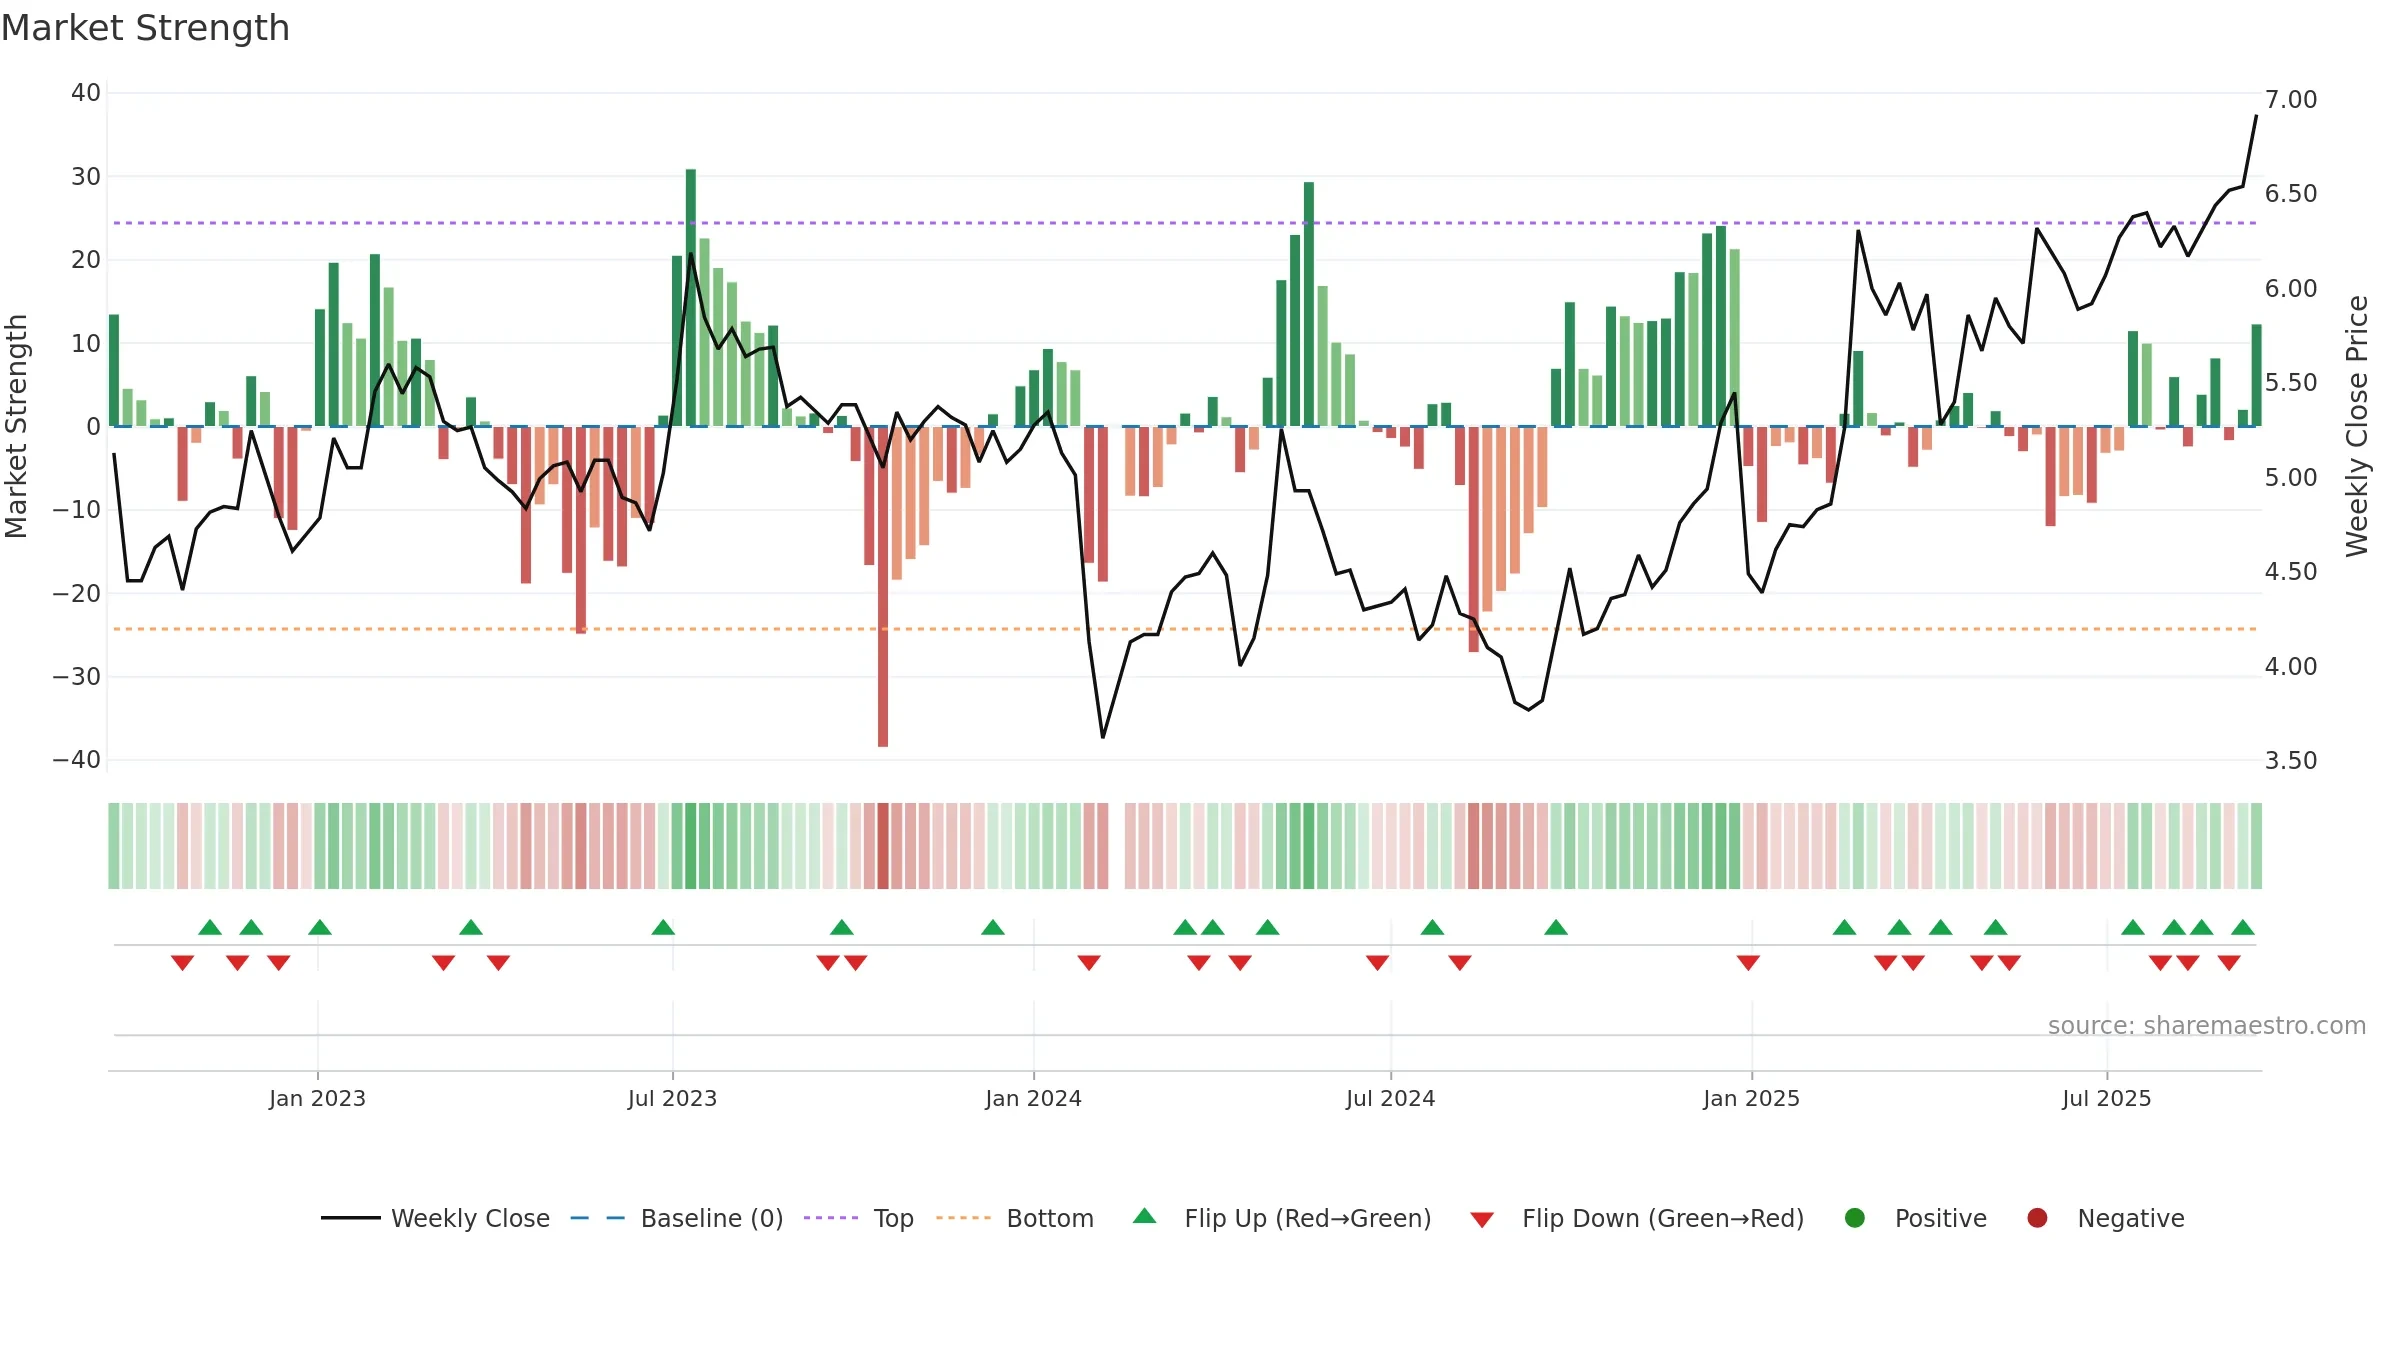
Task: Click the last green flip-up triangle marker
Action: (2243, 928)
